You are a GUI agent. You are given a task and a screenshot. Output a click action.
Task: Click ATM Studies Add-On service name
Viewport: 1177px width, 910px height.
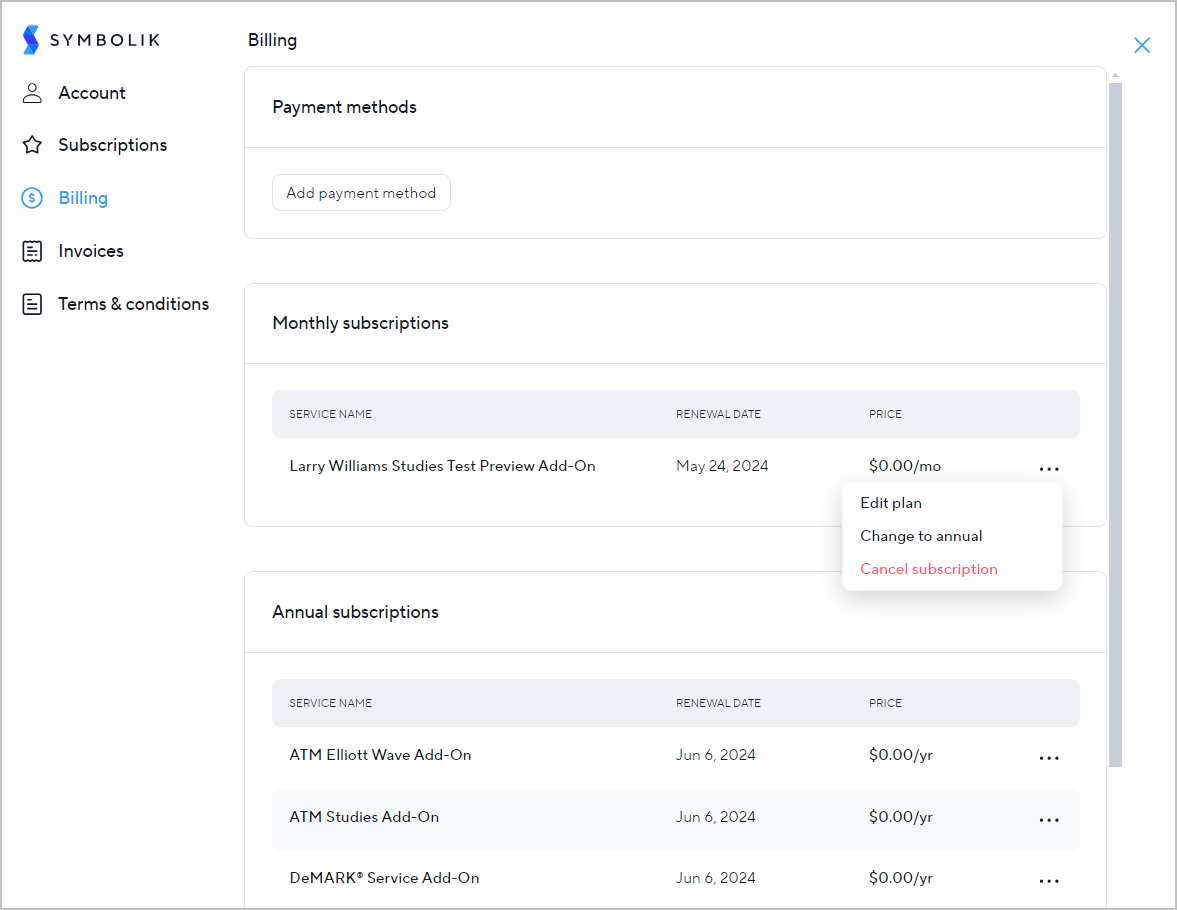click(364, 817)
